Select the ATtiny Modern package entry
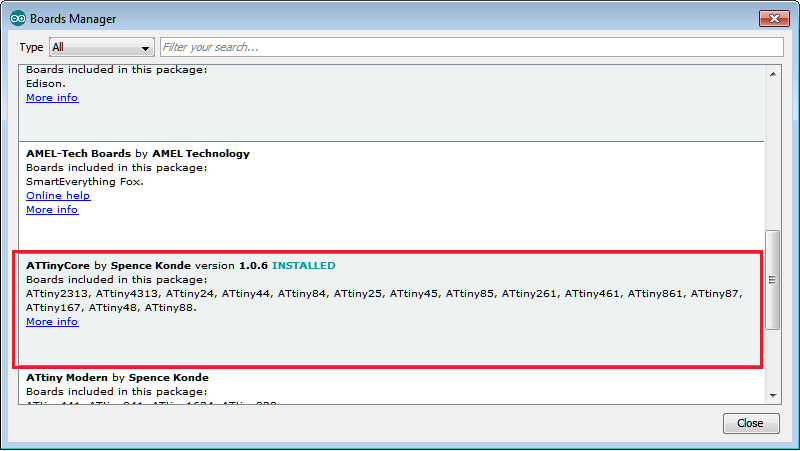Viewport: 800px width, 451px height. [400, 385]
